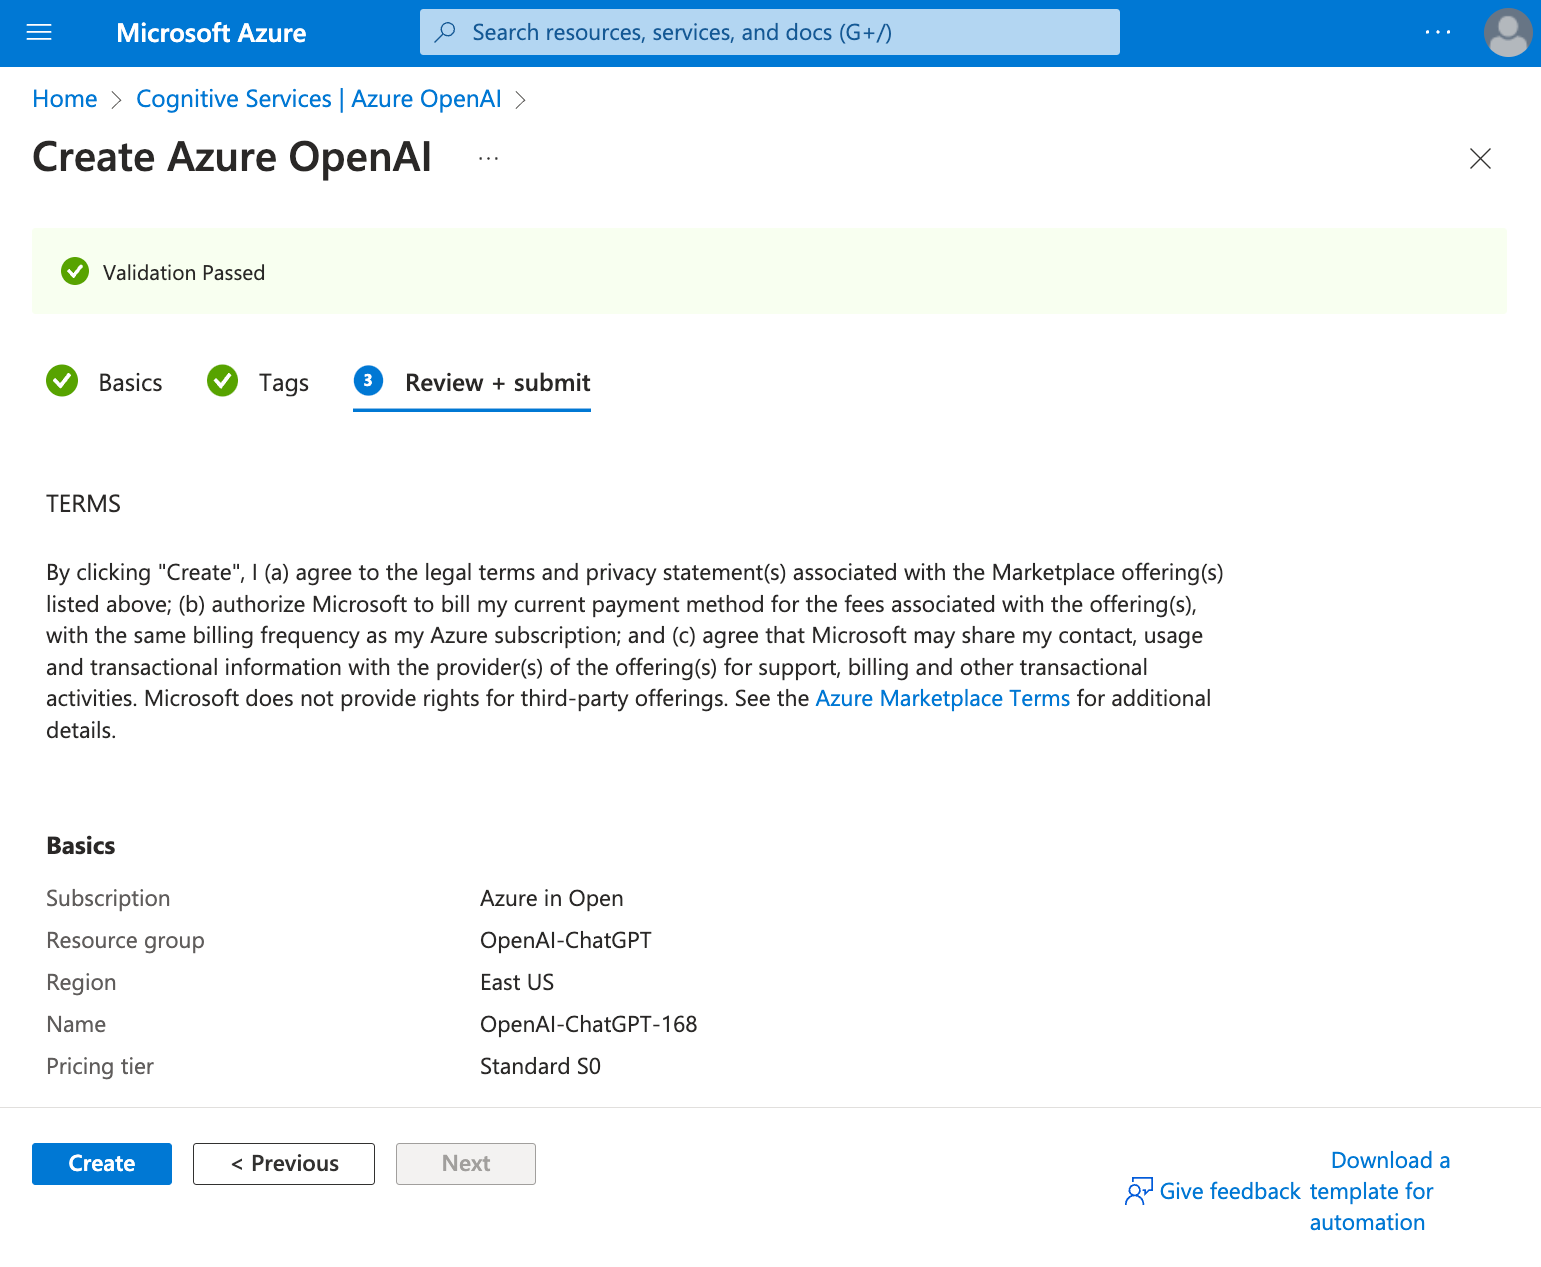Click the Microsoft Azure logo text

211,33
